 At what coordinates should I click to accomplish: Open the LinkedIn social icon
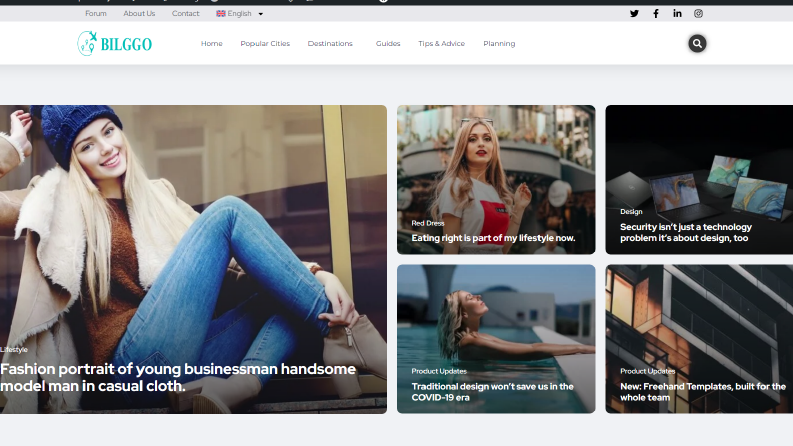tap(677, 14)
